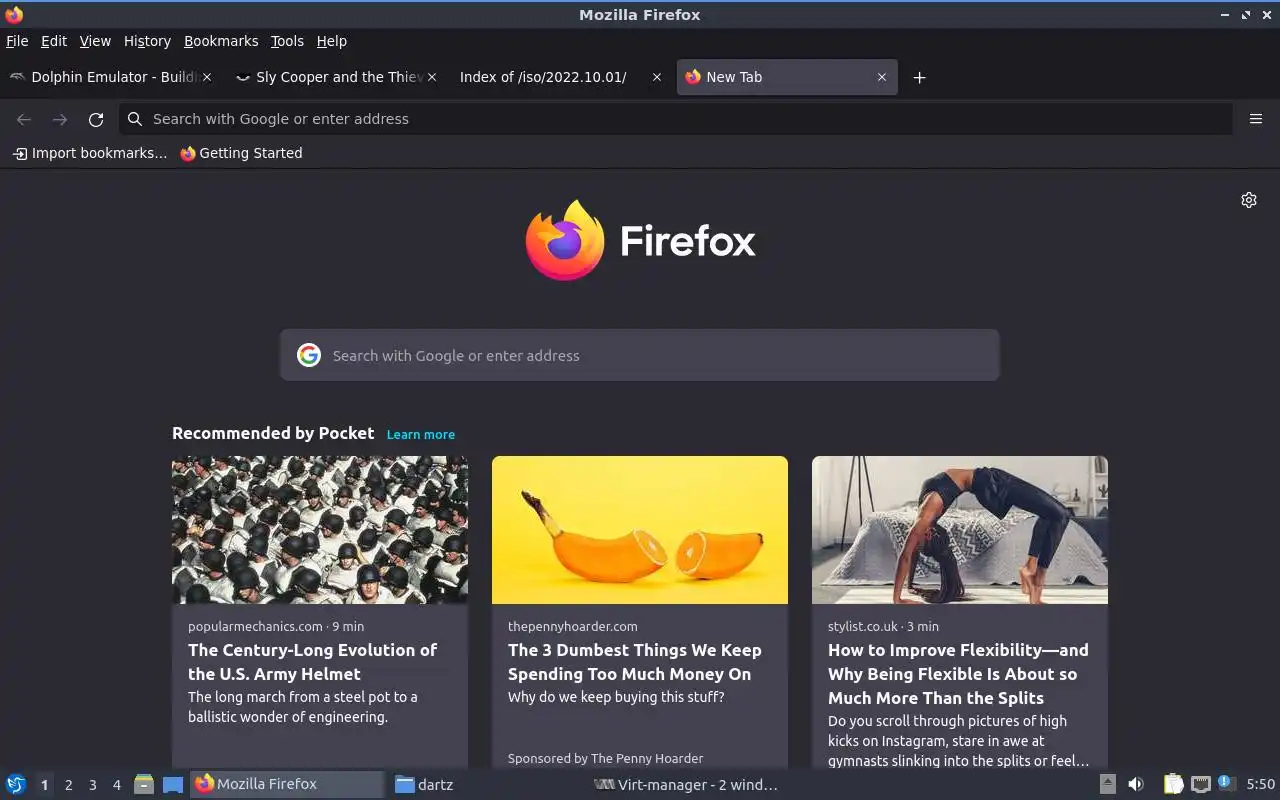Switch to workspace 3 on taskbar
This screenshot has height=800, width=1280.
coord(93,785)
